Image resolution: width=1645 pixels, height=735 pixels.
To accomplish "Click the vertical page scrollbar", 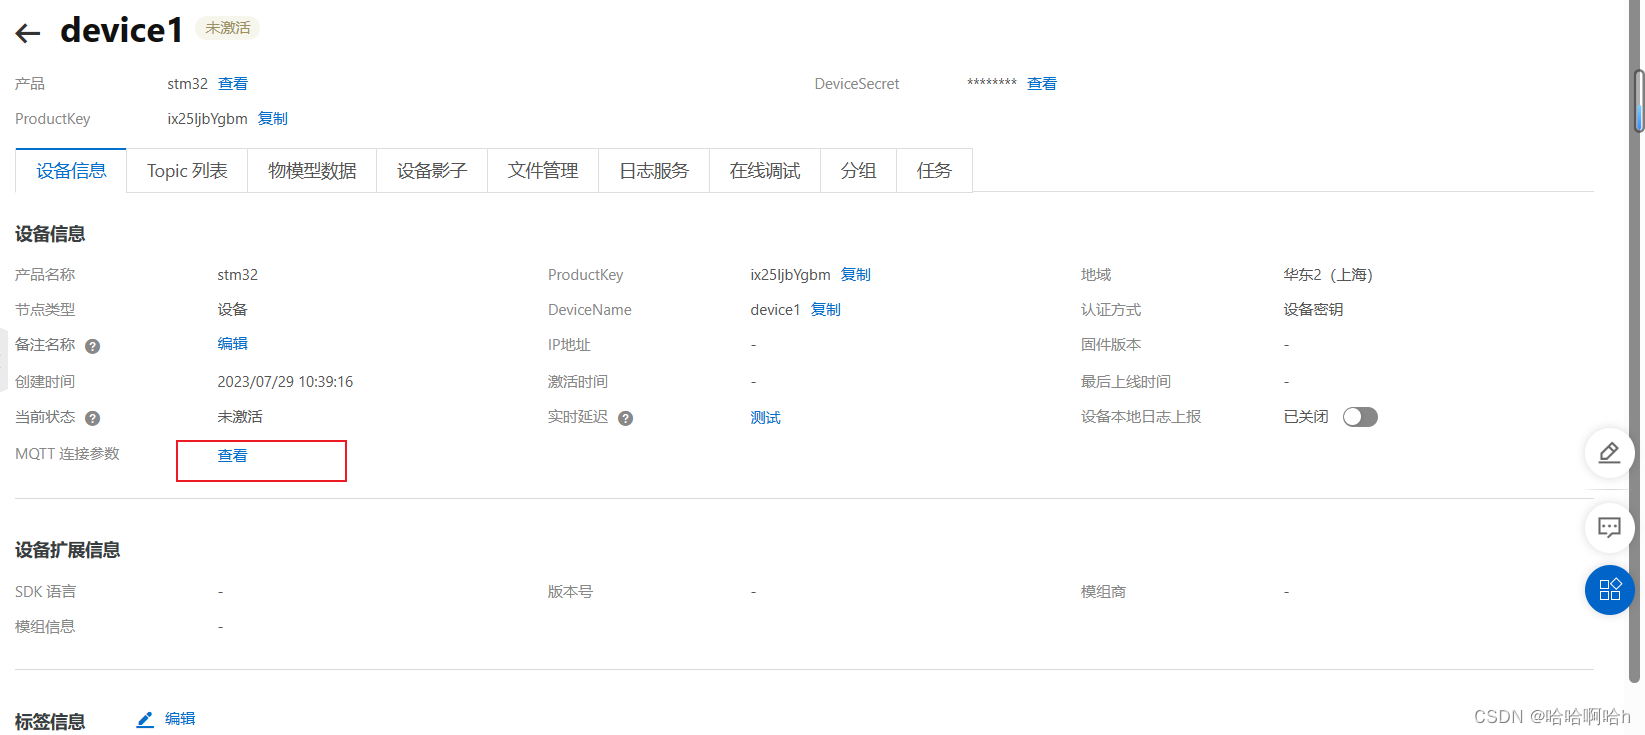I will point(1638,100).
